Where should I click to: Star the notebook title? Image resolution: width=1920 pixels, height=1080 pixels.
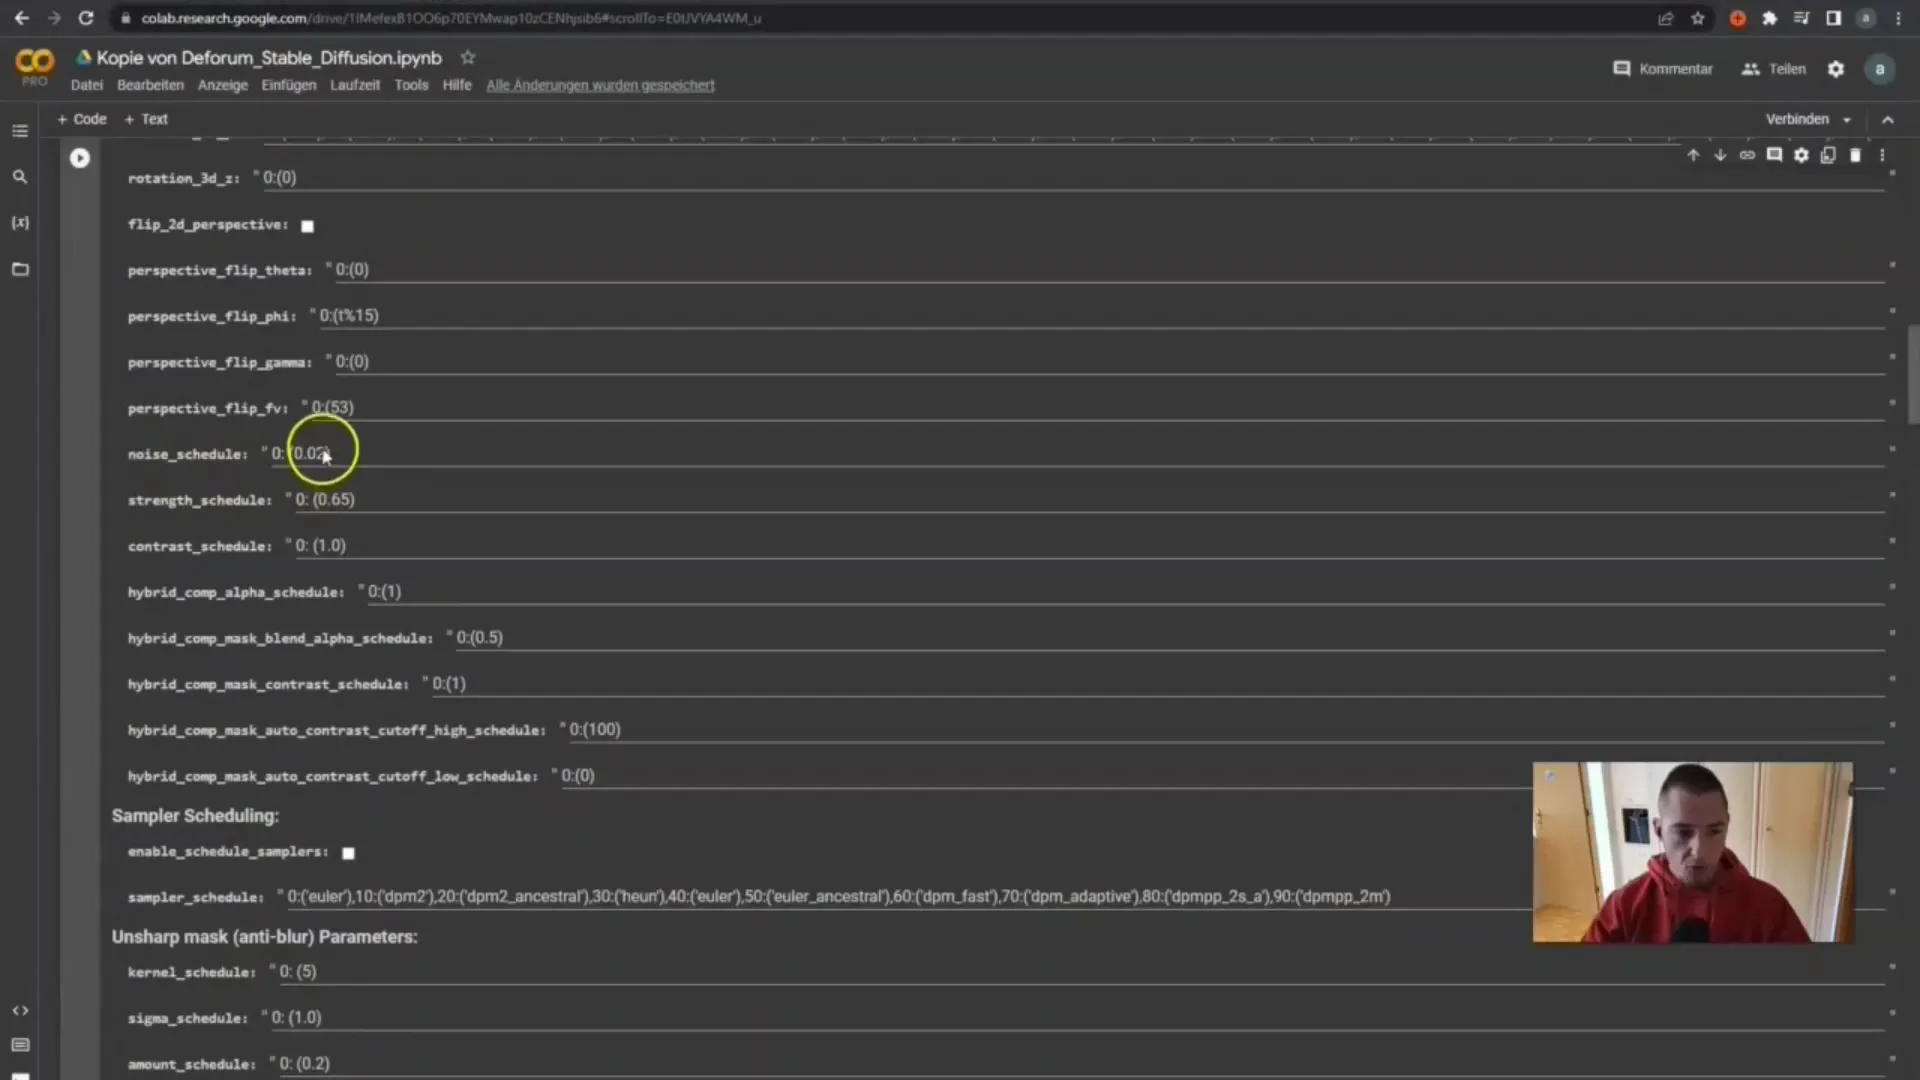[x=467, y=57]
